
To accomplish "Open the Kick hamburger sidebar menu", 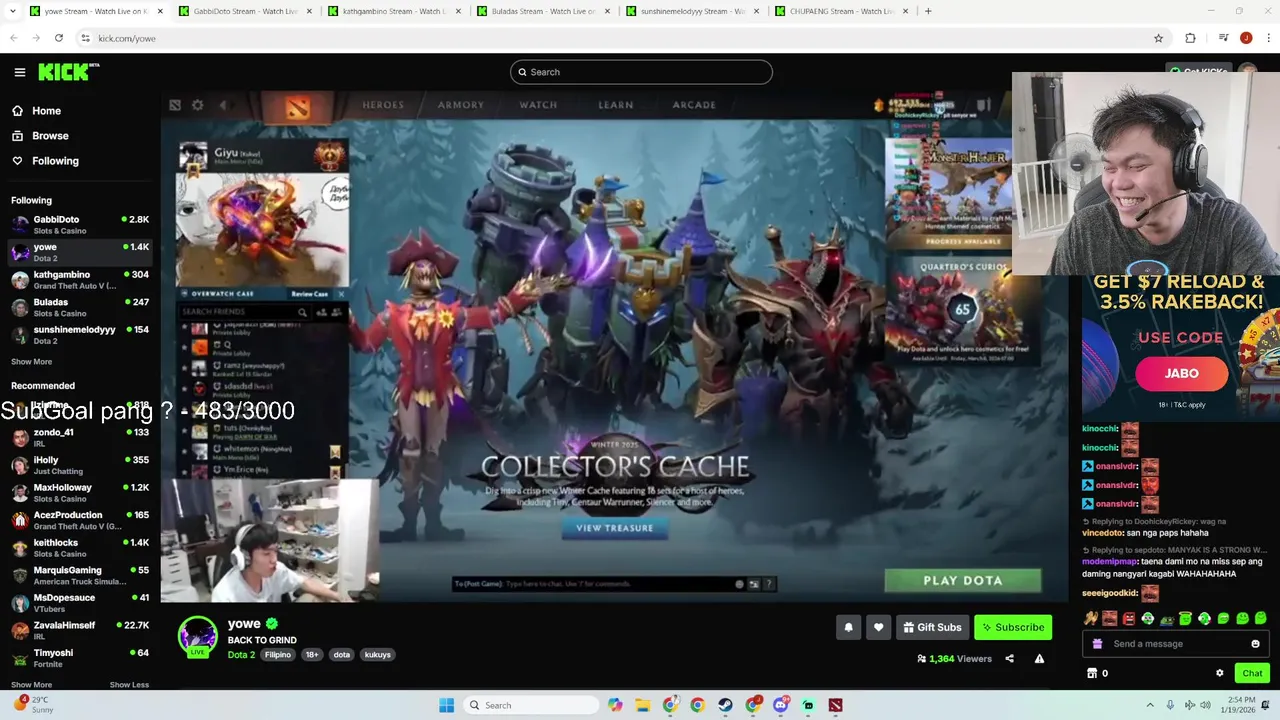I will point(19,72).
